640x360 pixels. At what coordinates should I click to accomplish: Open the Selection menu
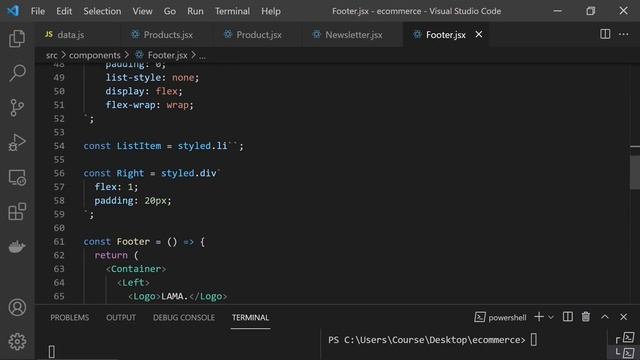(x=102, y=11)
